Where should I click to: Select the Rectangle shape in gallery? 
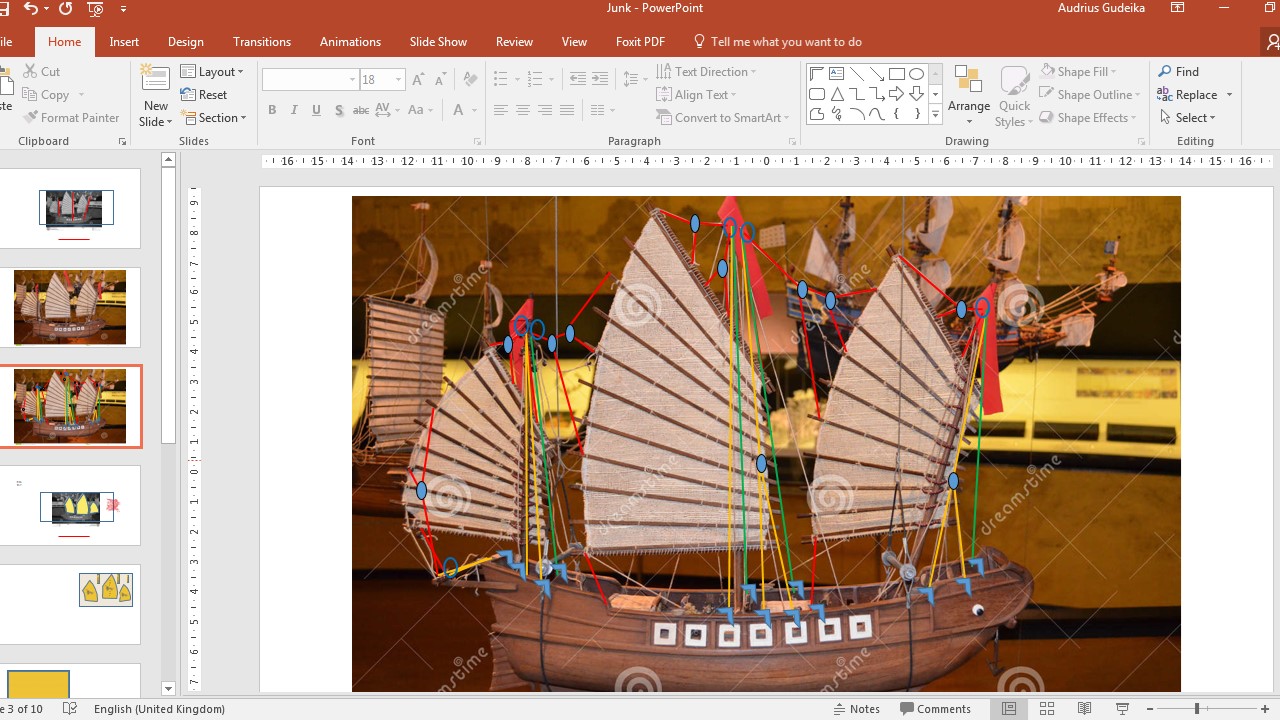click(896, 74)
